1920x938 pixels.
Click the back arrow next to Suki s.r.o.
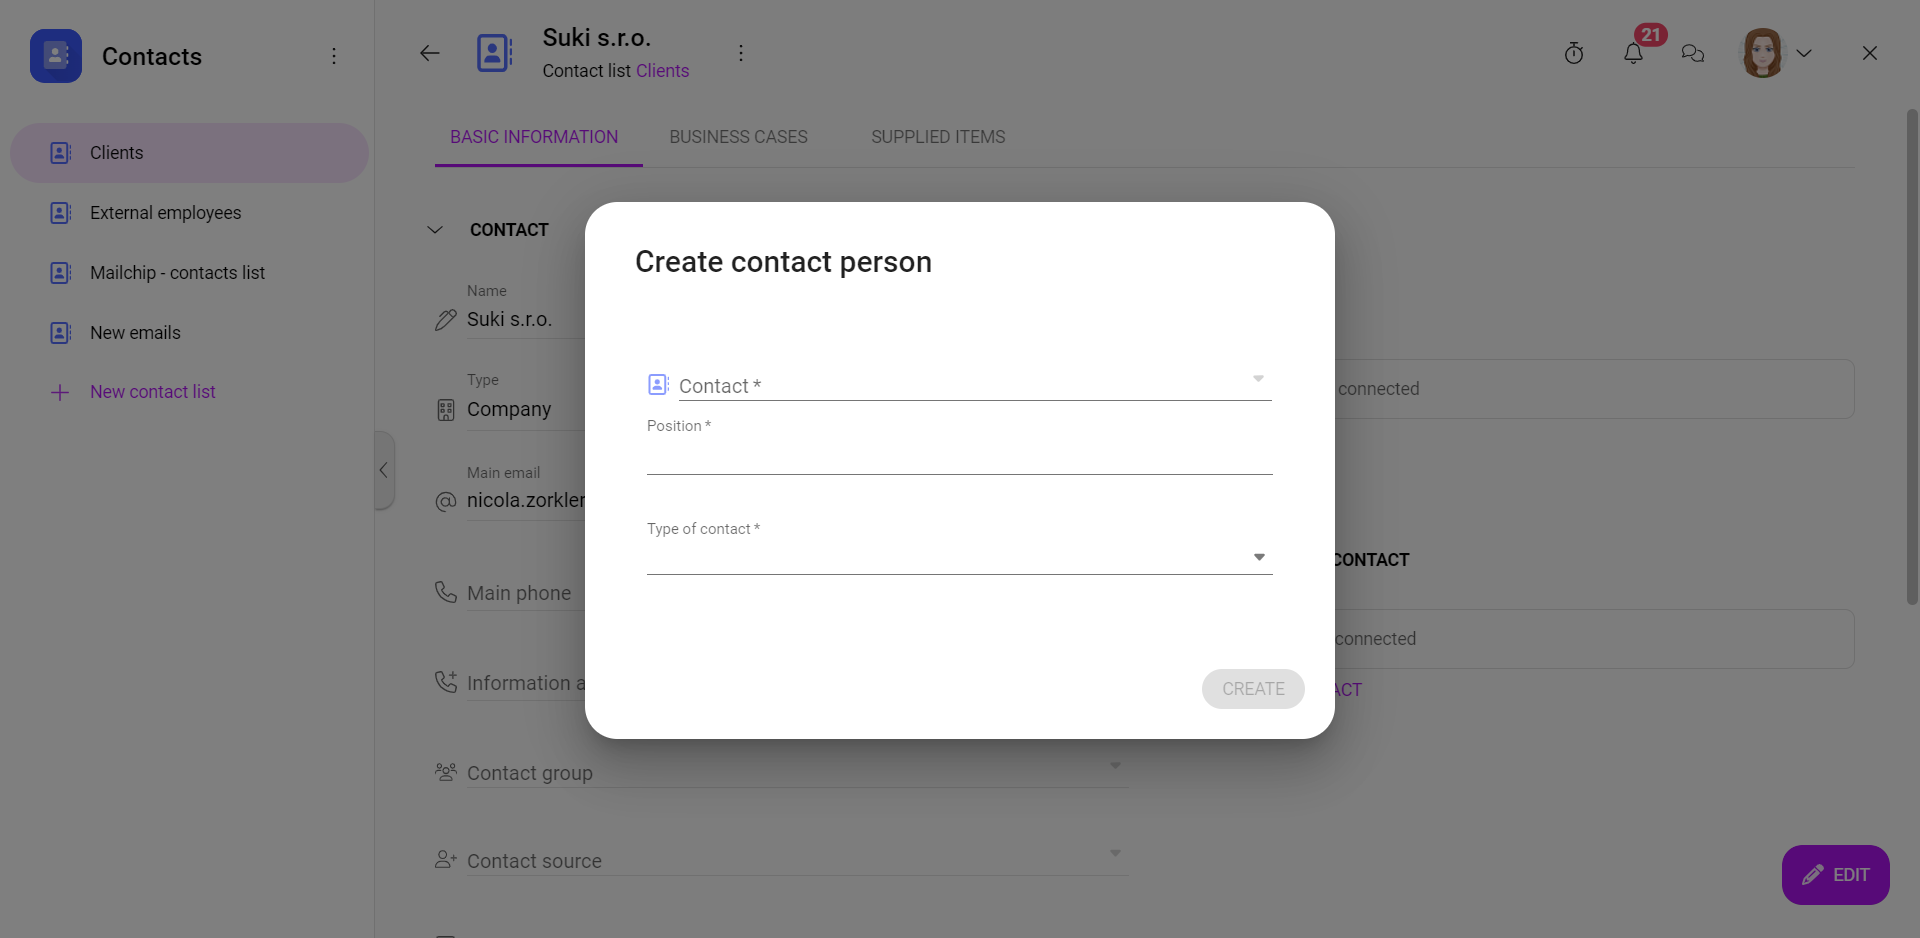pos(429,53)
